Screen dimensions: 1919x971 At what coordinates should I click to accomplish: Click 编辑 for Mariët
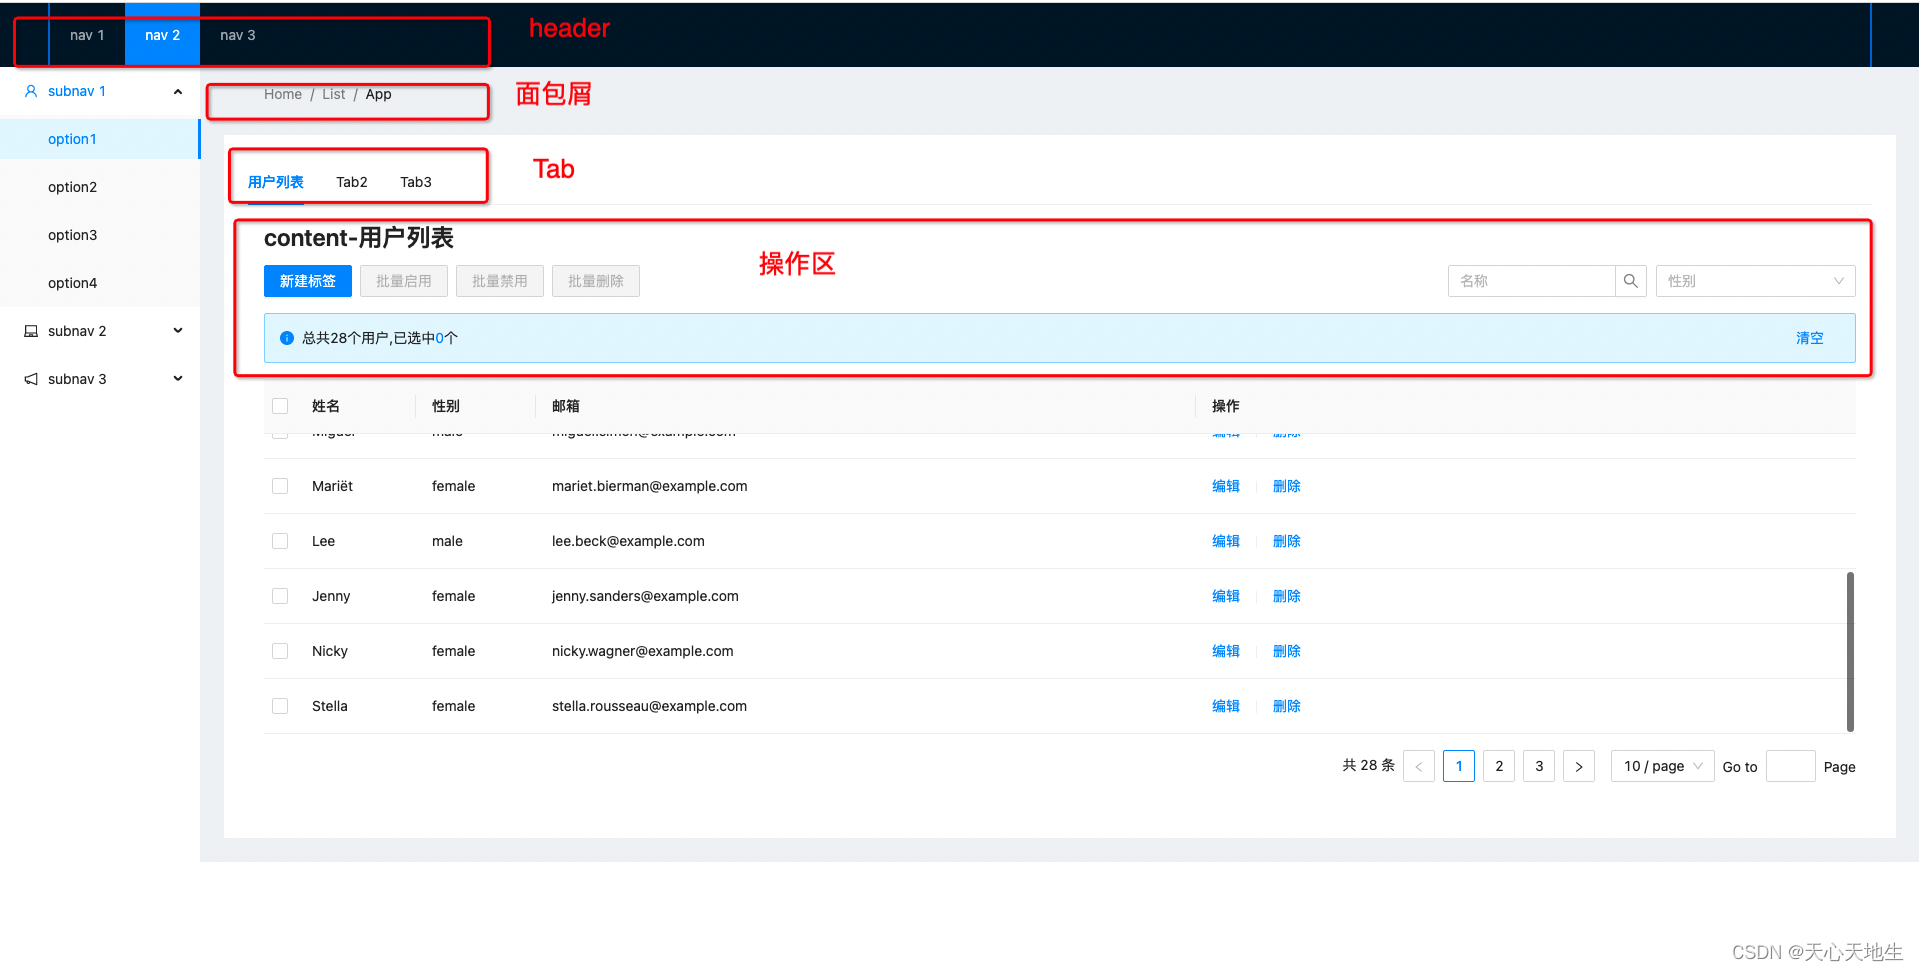click(x=1226, y=486)
